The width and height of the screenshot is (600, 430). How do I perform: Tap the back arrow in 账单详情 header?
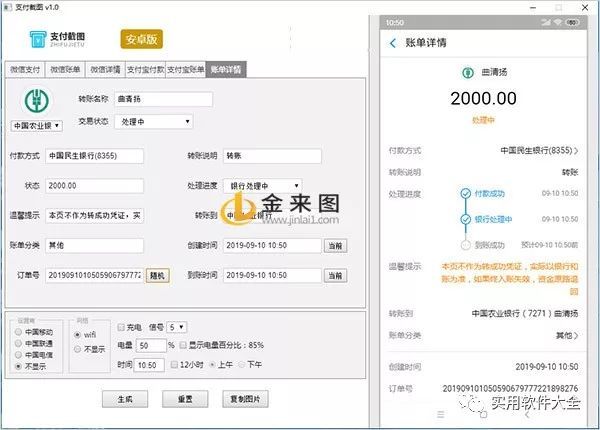[392, 43]
